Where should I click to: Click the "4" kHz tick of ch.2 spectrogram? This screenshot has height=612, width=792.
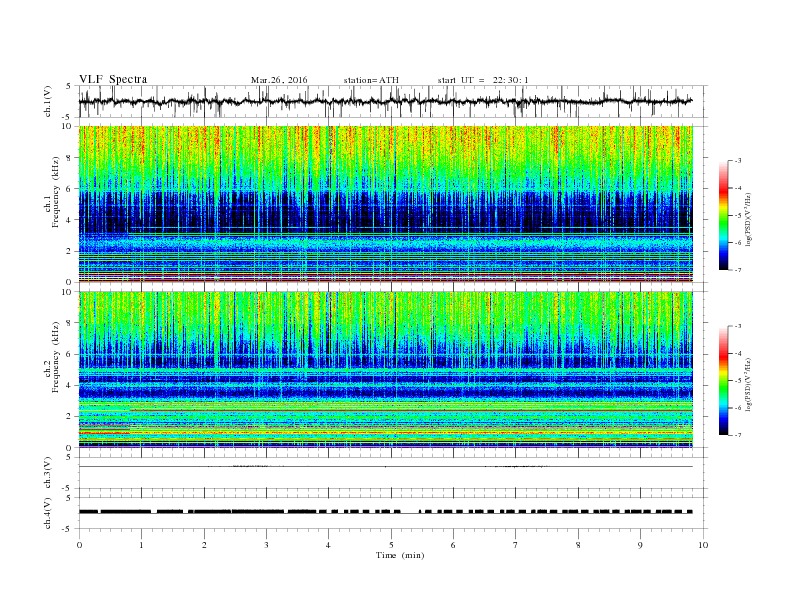[x=70, y=385]
